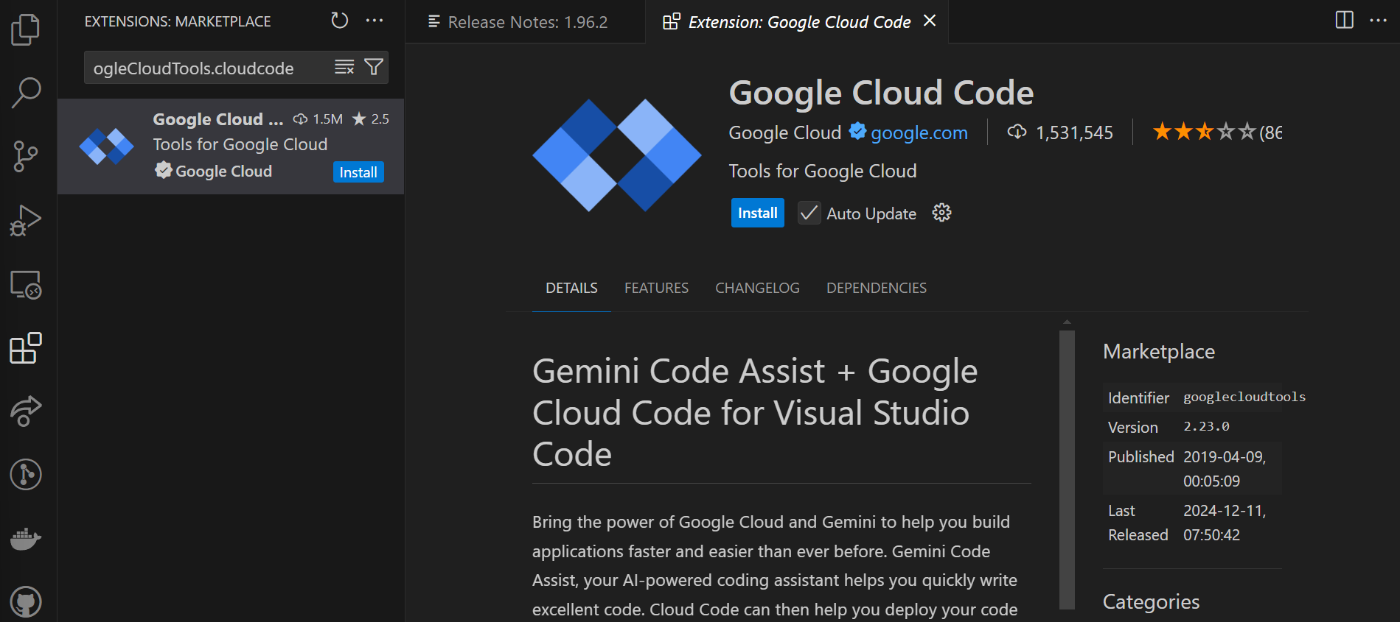Select the Run and Debug icon
This screenshot has width=1400, height=622.
click(26, 220)
